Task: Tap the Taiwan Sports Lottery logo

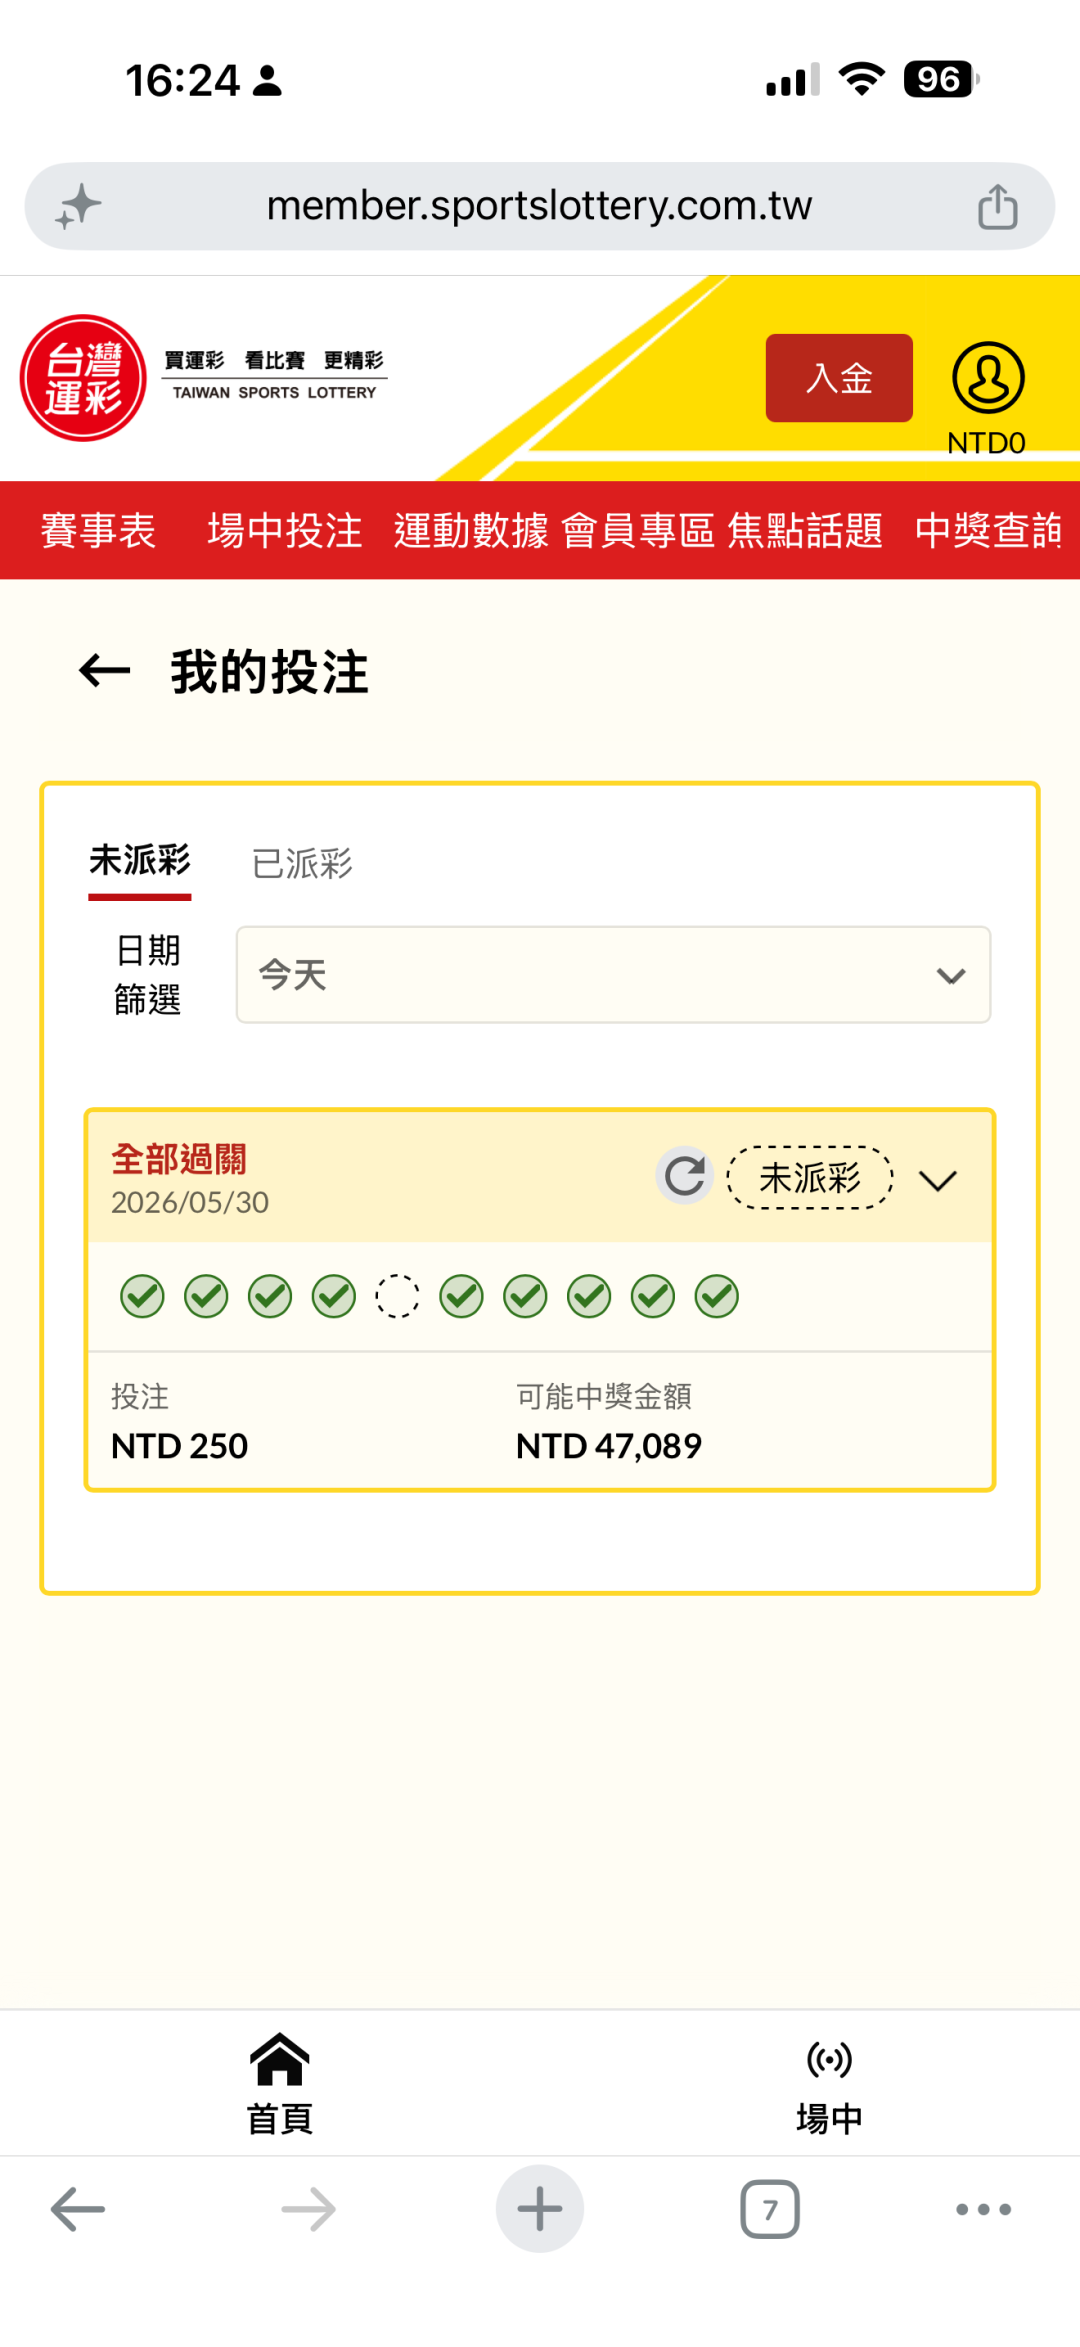Action: coord(84,378)
